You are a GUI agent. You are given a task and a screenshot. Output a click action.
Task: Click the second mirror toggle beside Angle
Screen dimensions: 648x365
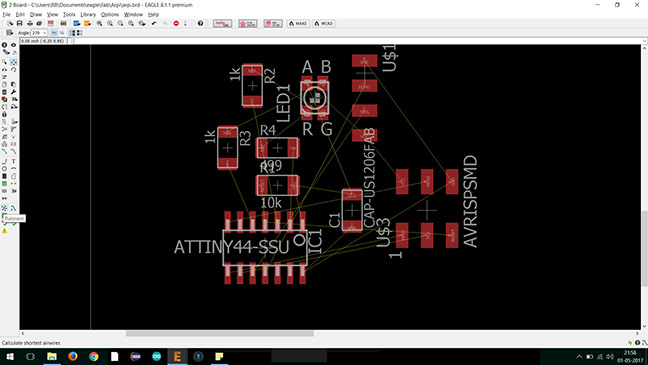62,33
